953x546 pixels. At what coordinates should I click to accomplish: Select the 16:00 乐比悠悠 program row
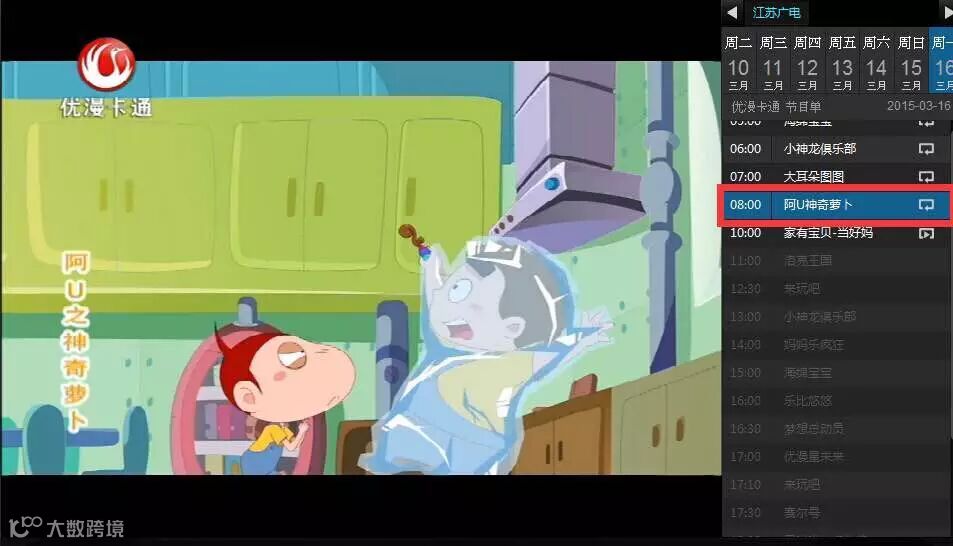(836, 401)
